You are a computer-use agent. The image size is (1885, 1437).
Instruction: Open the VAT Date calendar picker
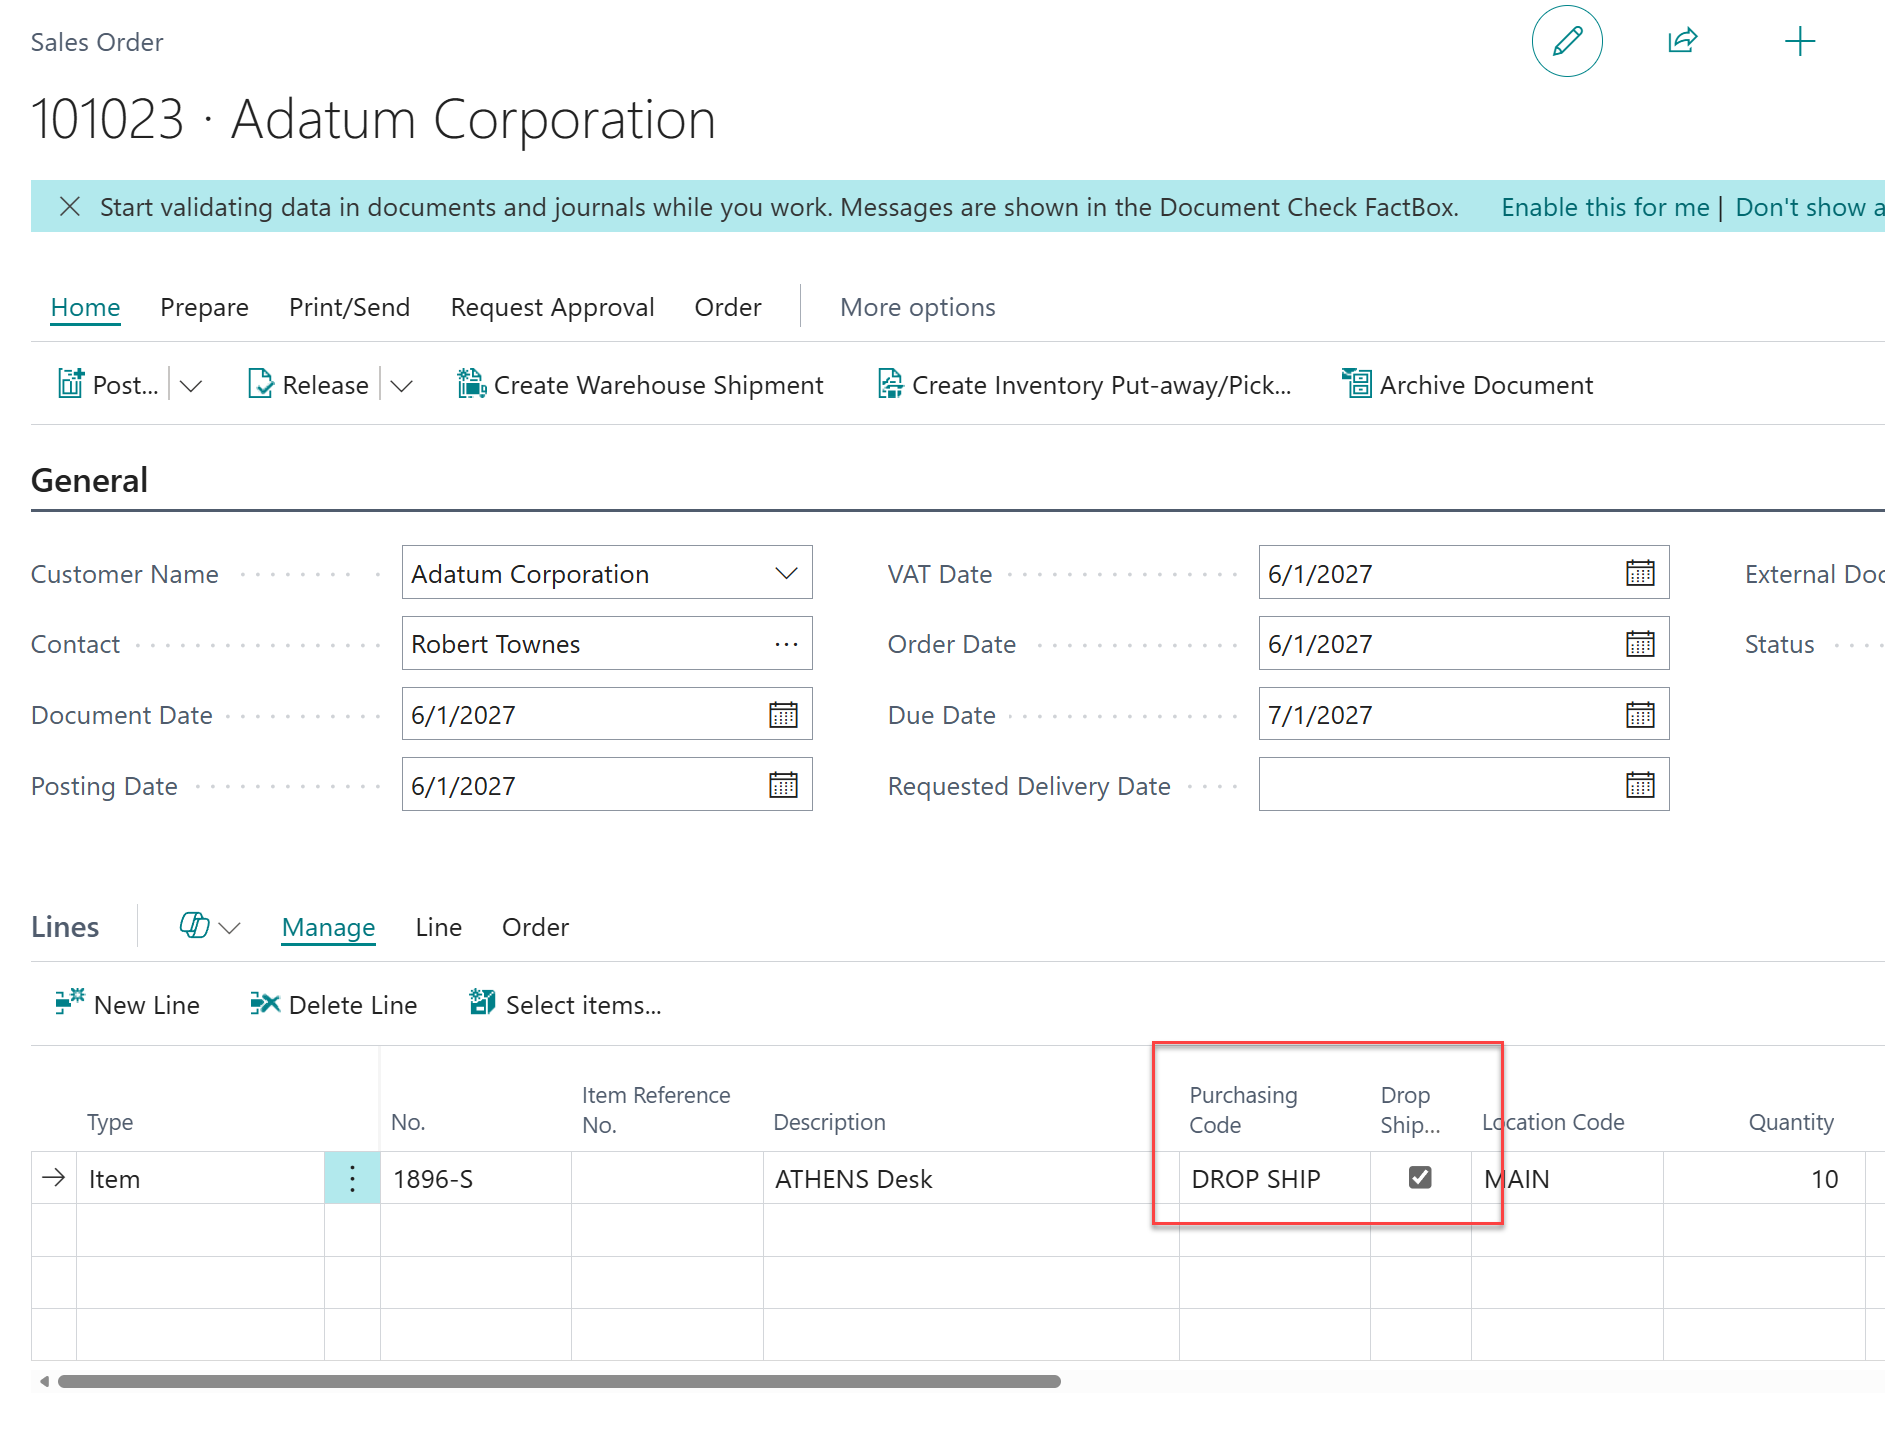pos(1640,573)
